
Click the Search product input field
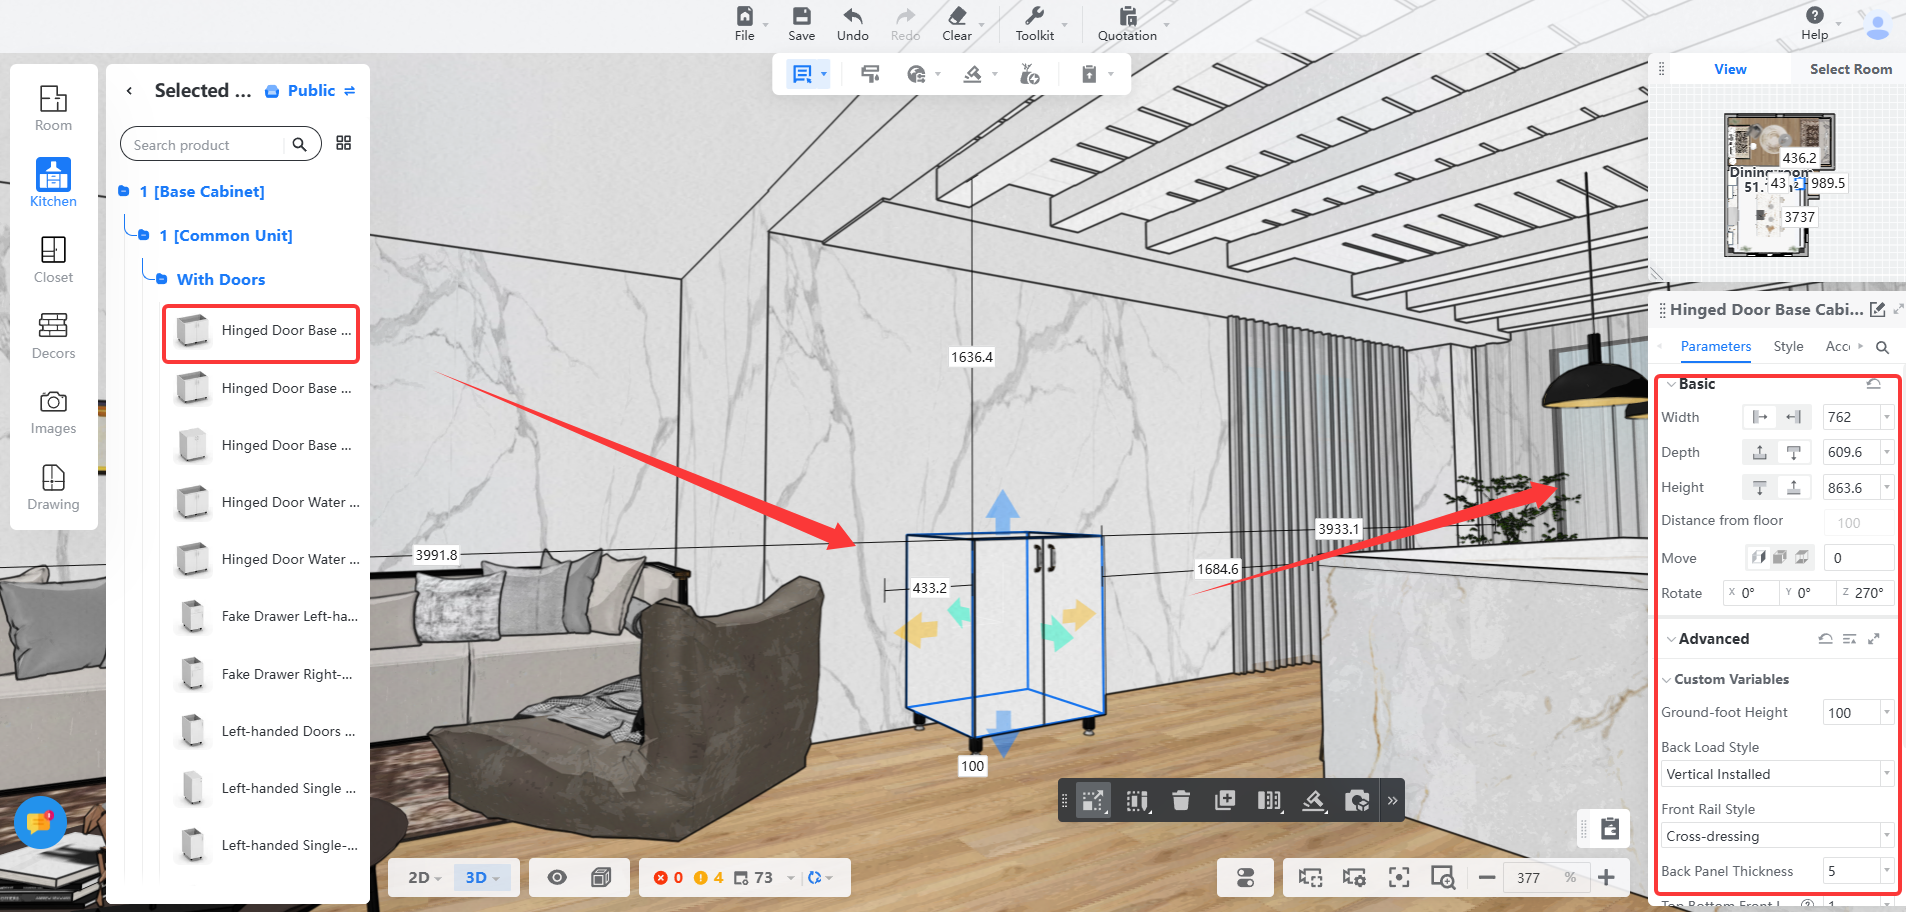click(x=205, y=145)
